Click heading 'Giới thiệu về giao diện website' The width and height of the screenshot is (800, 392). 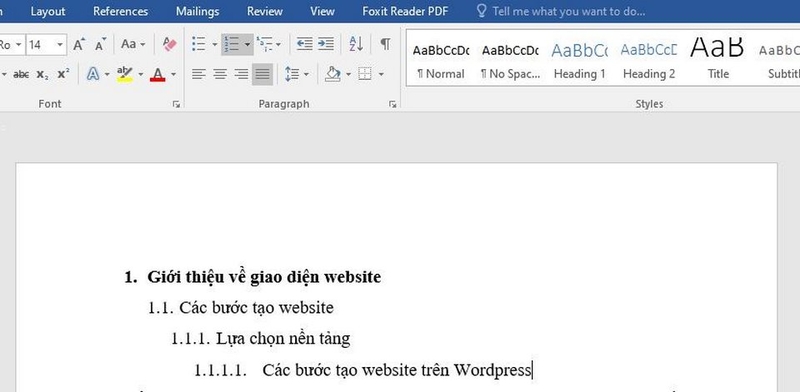click(264, 277)
